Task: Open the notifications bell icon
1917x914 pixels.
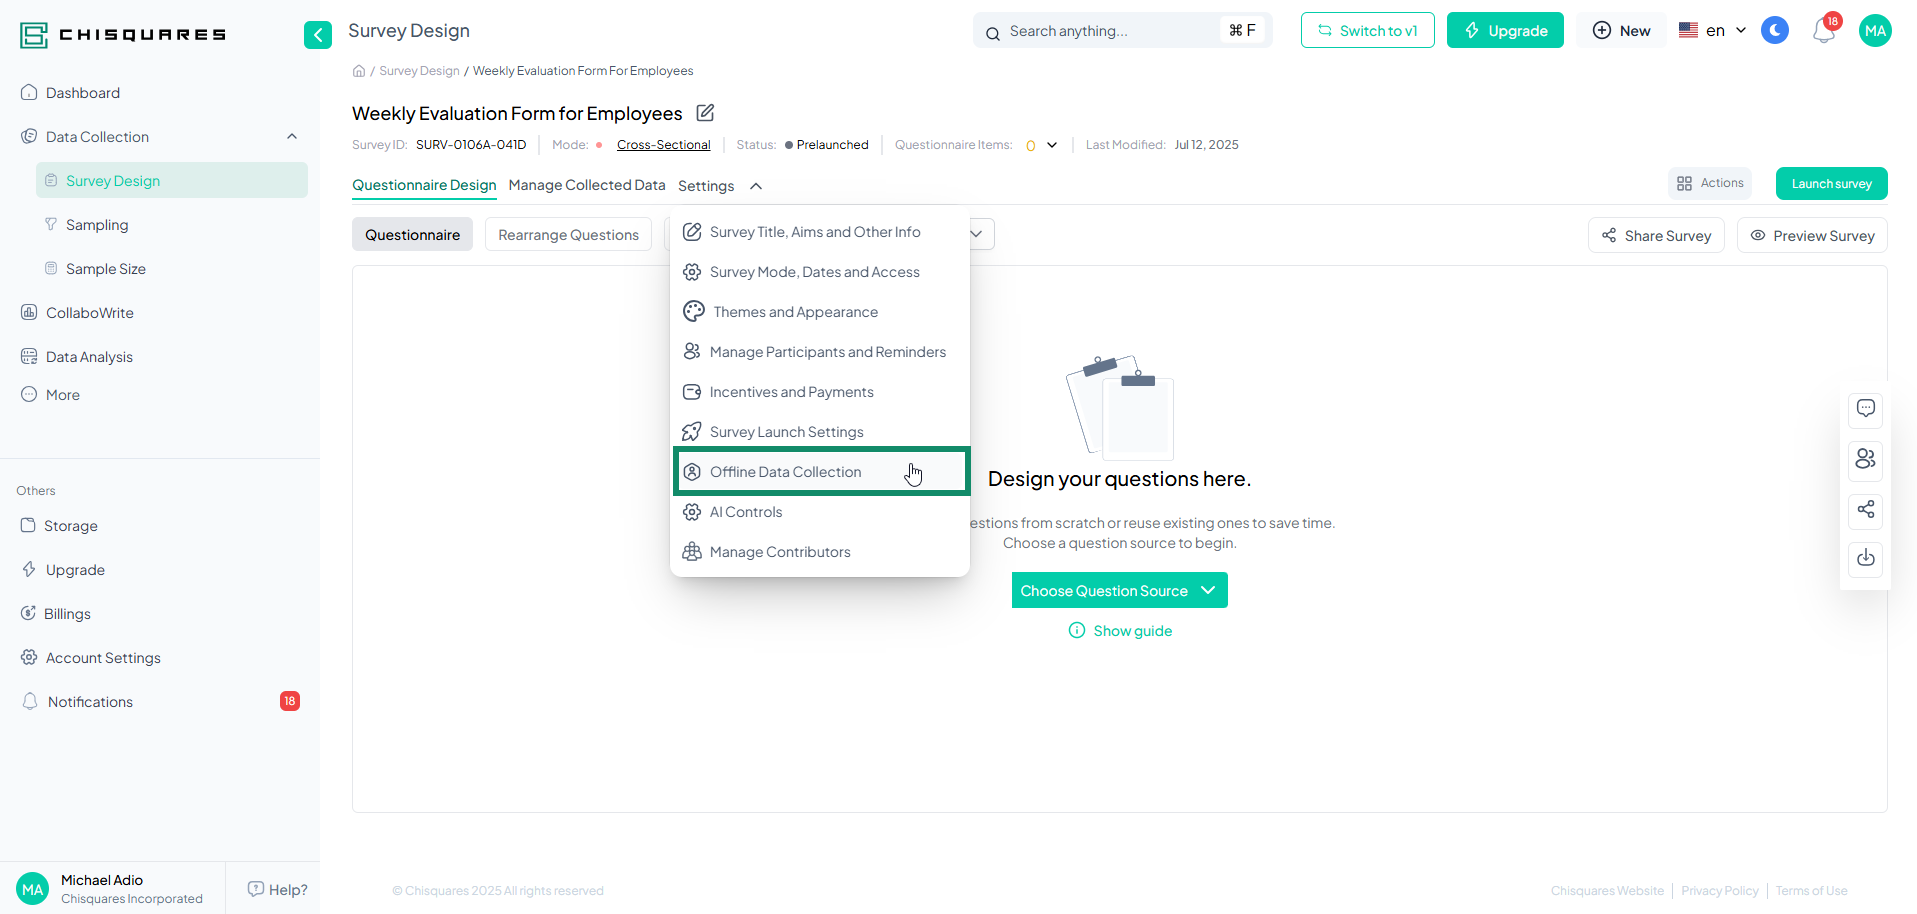Action: tap(1823, 31)
